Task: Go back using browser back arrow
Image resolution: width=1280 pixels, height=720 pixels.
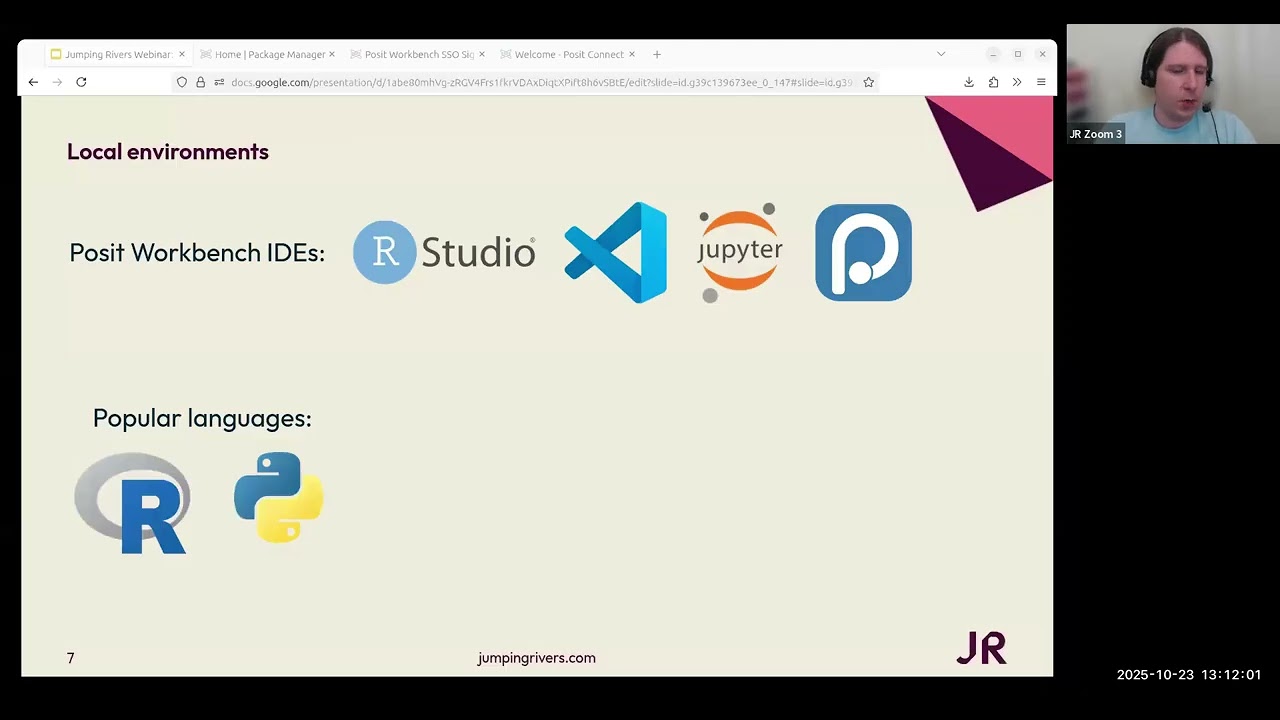Action: pos(33,82)
